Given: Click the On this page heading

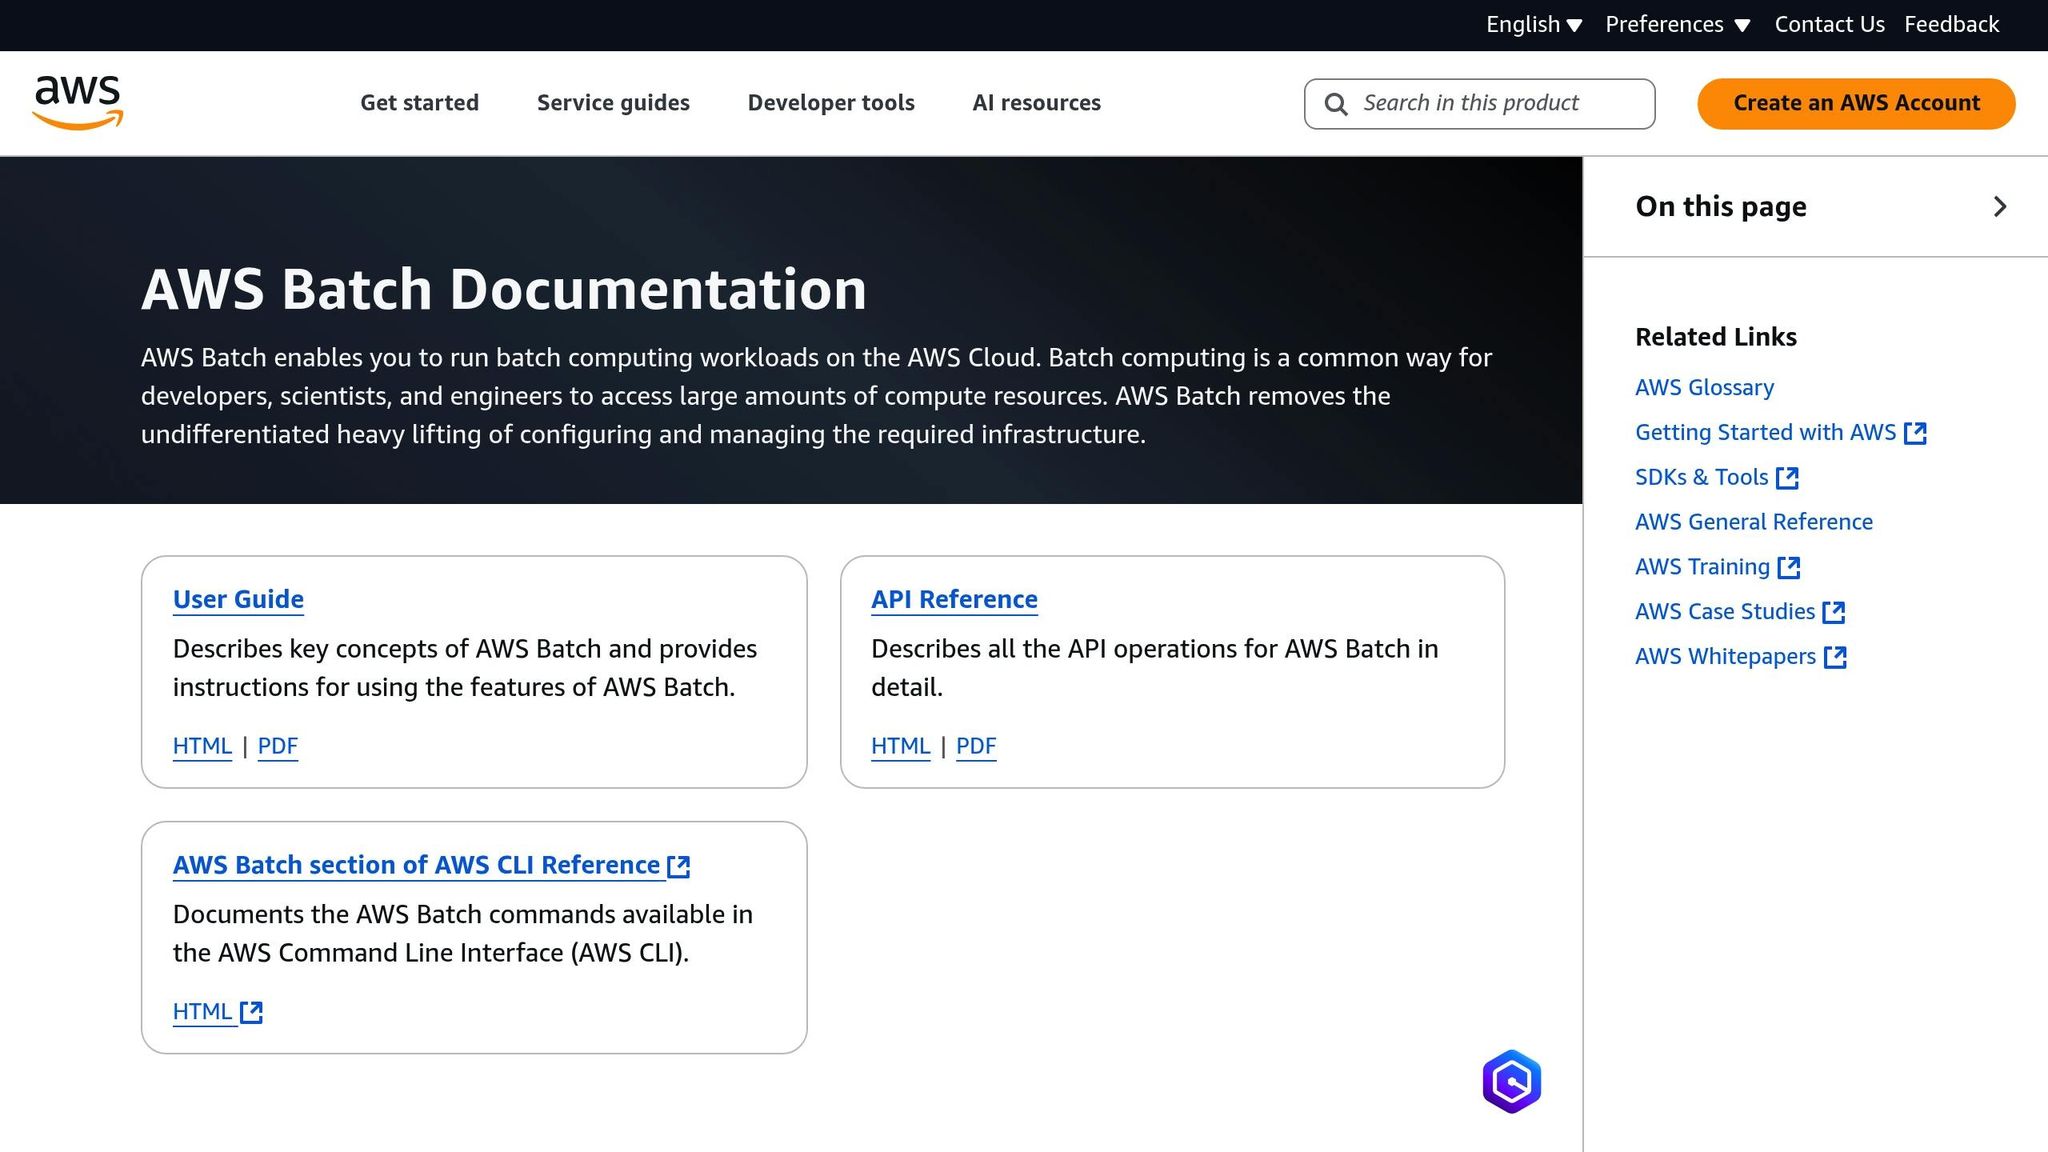Looking at the screenshot, I should click(x=1721, y=206).
